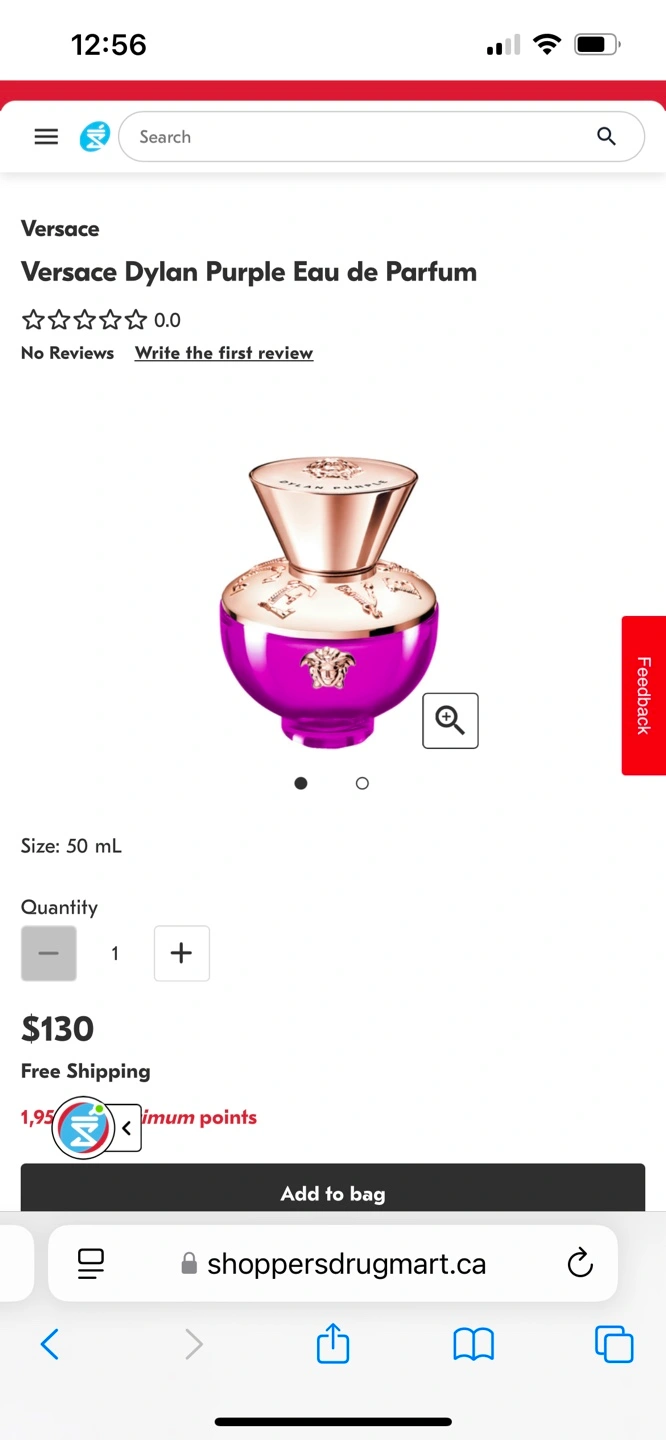Decrease quantity with the minus button
The height and width of the screenshot is (1440, 666).
point(48,953)
